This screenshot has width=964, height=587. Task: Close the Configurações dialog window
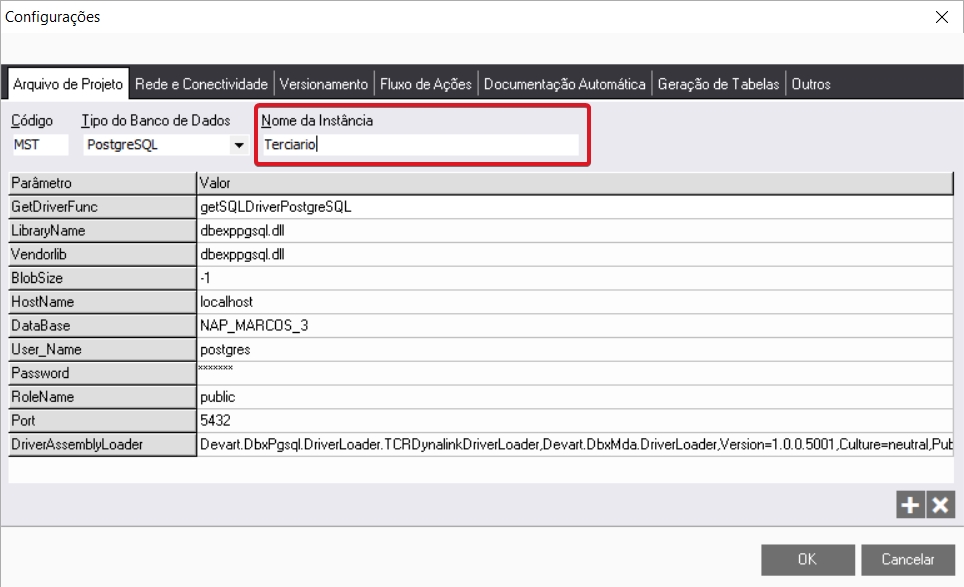(x=940, y=17)
